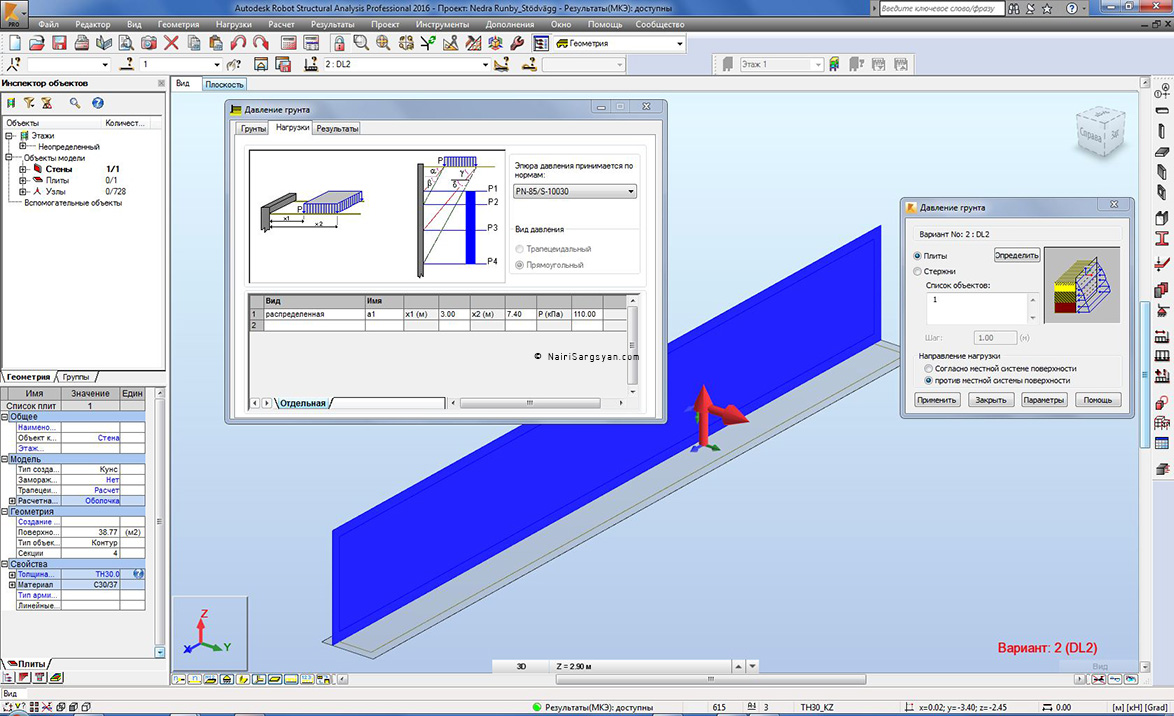Click the Copy icon in the toolbar
This screenshot has width=1174, height=716.
point(194,43)
